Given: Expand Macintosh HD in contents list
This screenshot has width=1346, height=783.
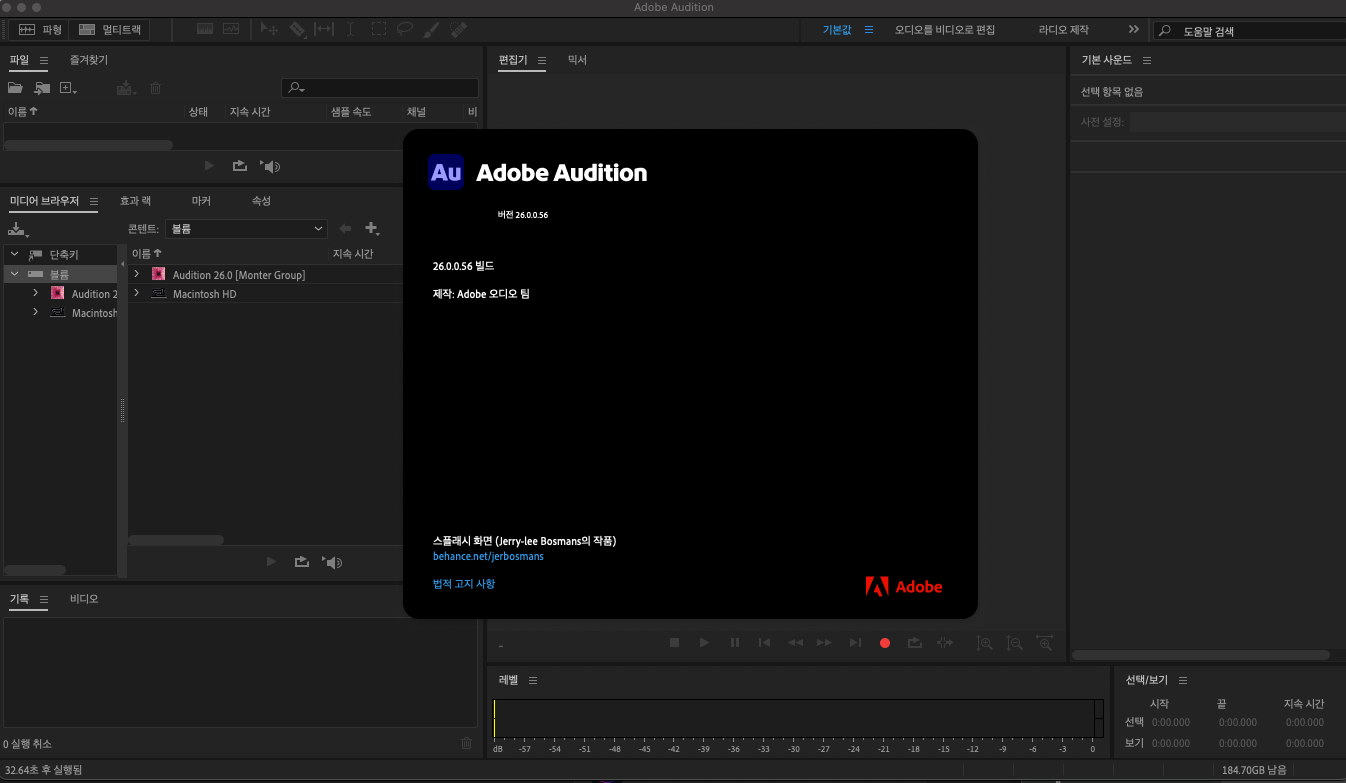Looking at the screenshot, I should [x=137, y=294].
